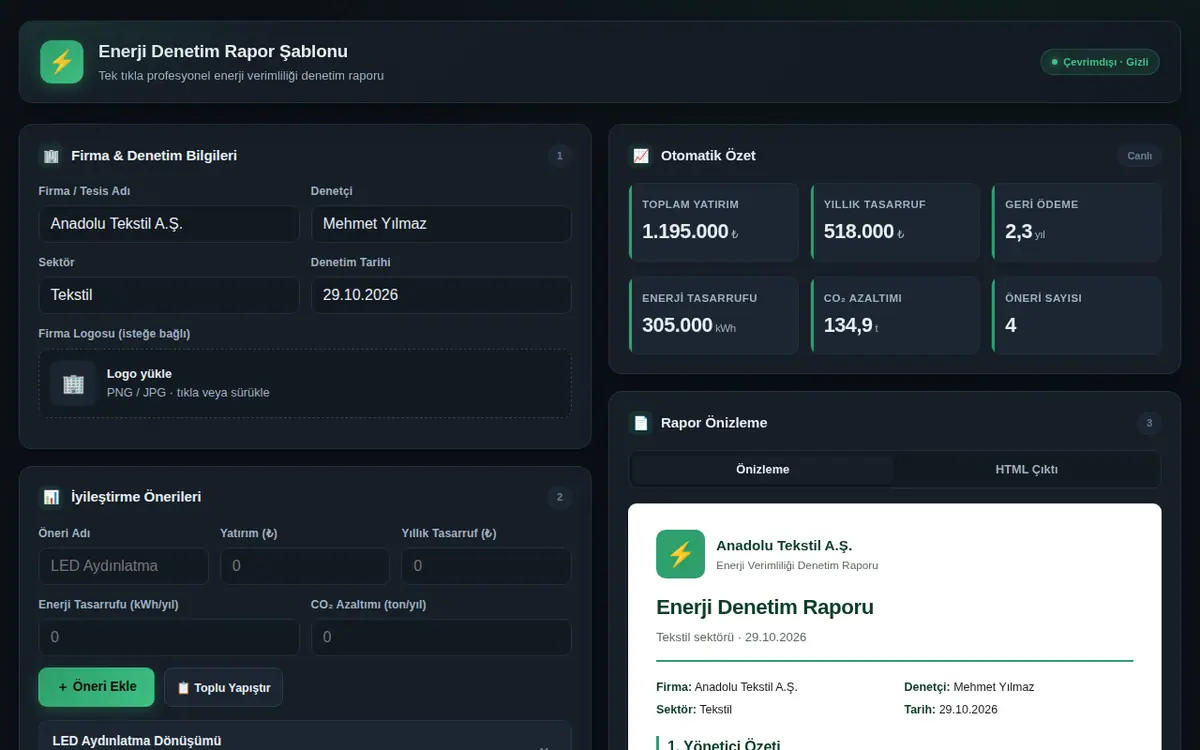Click the Enerji Tasarrufu value 305.000

(x=677, y=325)
